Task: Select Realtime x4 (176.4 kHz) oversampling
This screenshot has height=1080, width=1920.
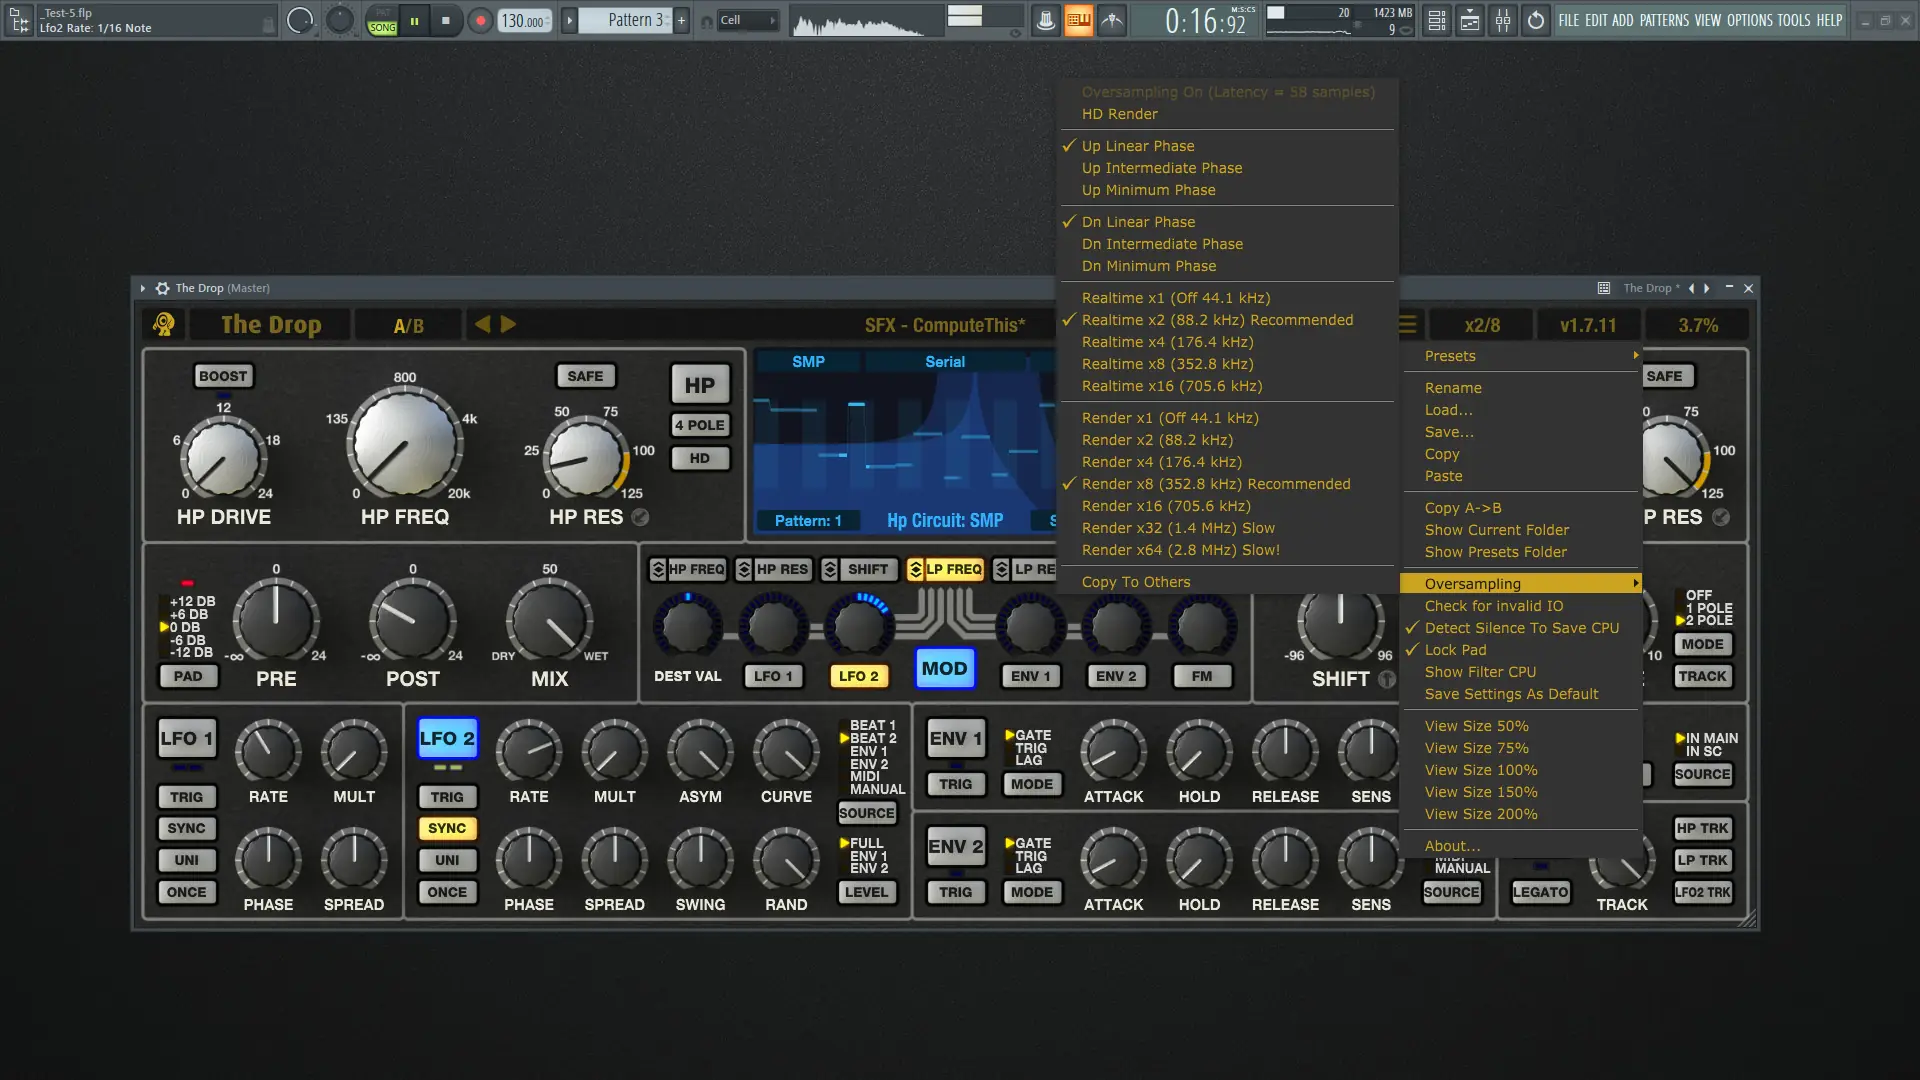Action: [x=1167, y=342]
